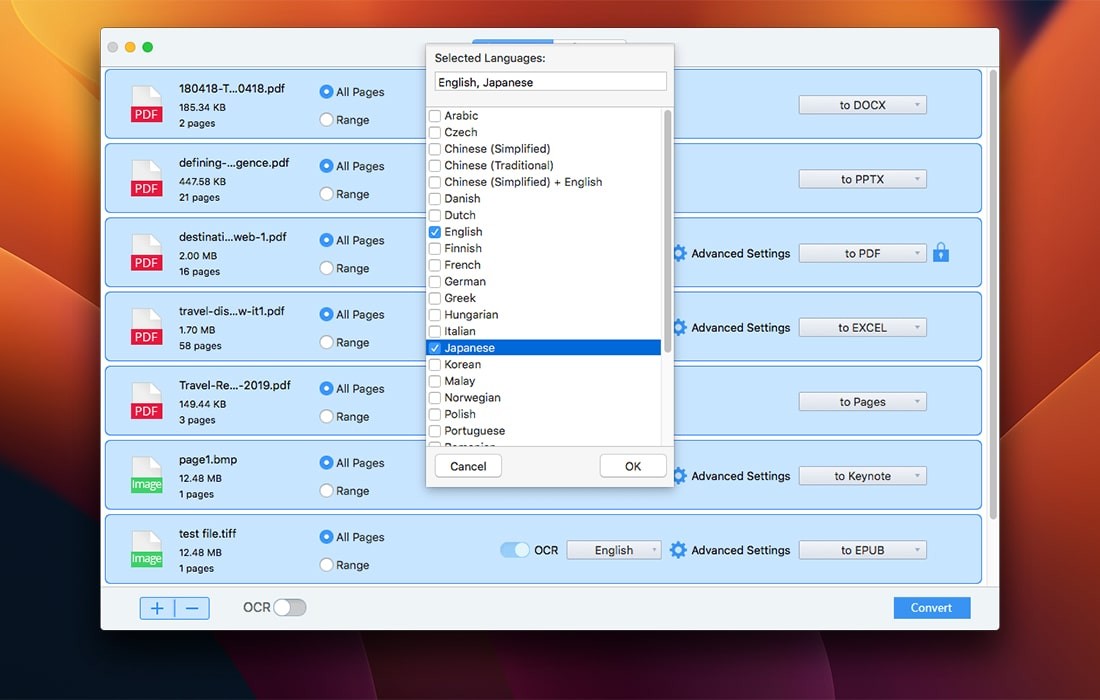Select Range radio for defining-...gence.pdf
Screen dimensions: 1100x700
(326, 194)
